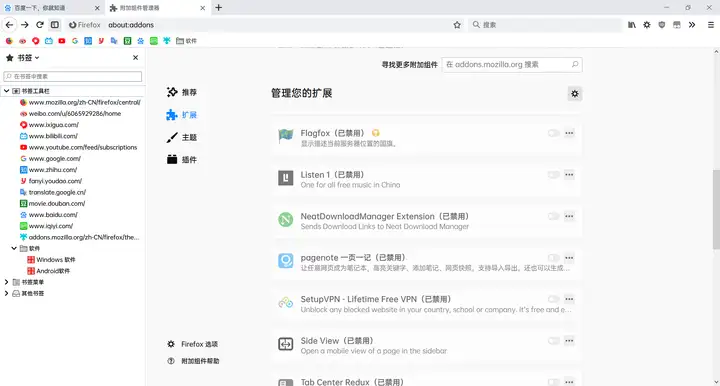Open more options for NeatDownloadManager

[569, 216]
